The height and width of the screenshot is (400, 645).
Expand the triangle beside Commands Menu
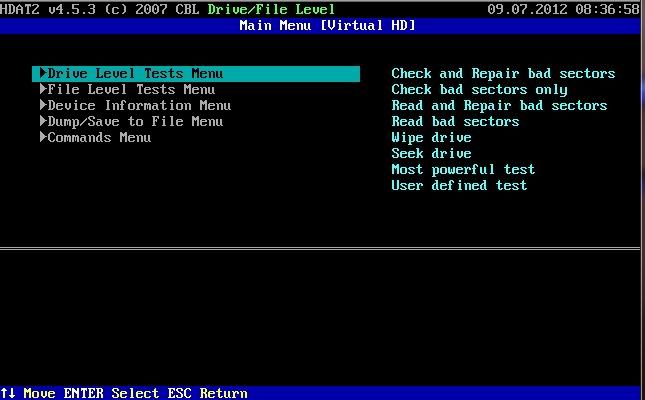point(43,137)
